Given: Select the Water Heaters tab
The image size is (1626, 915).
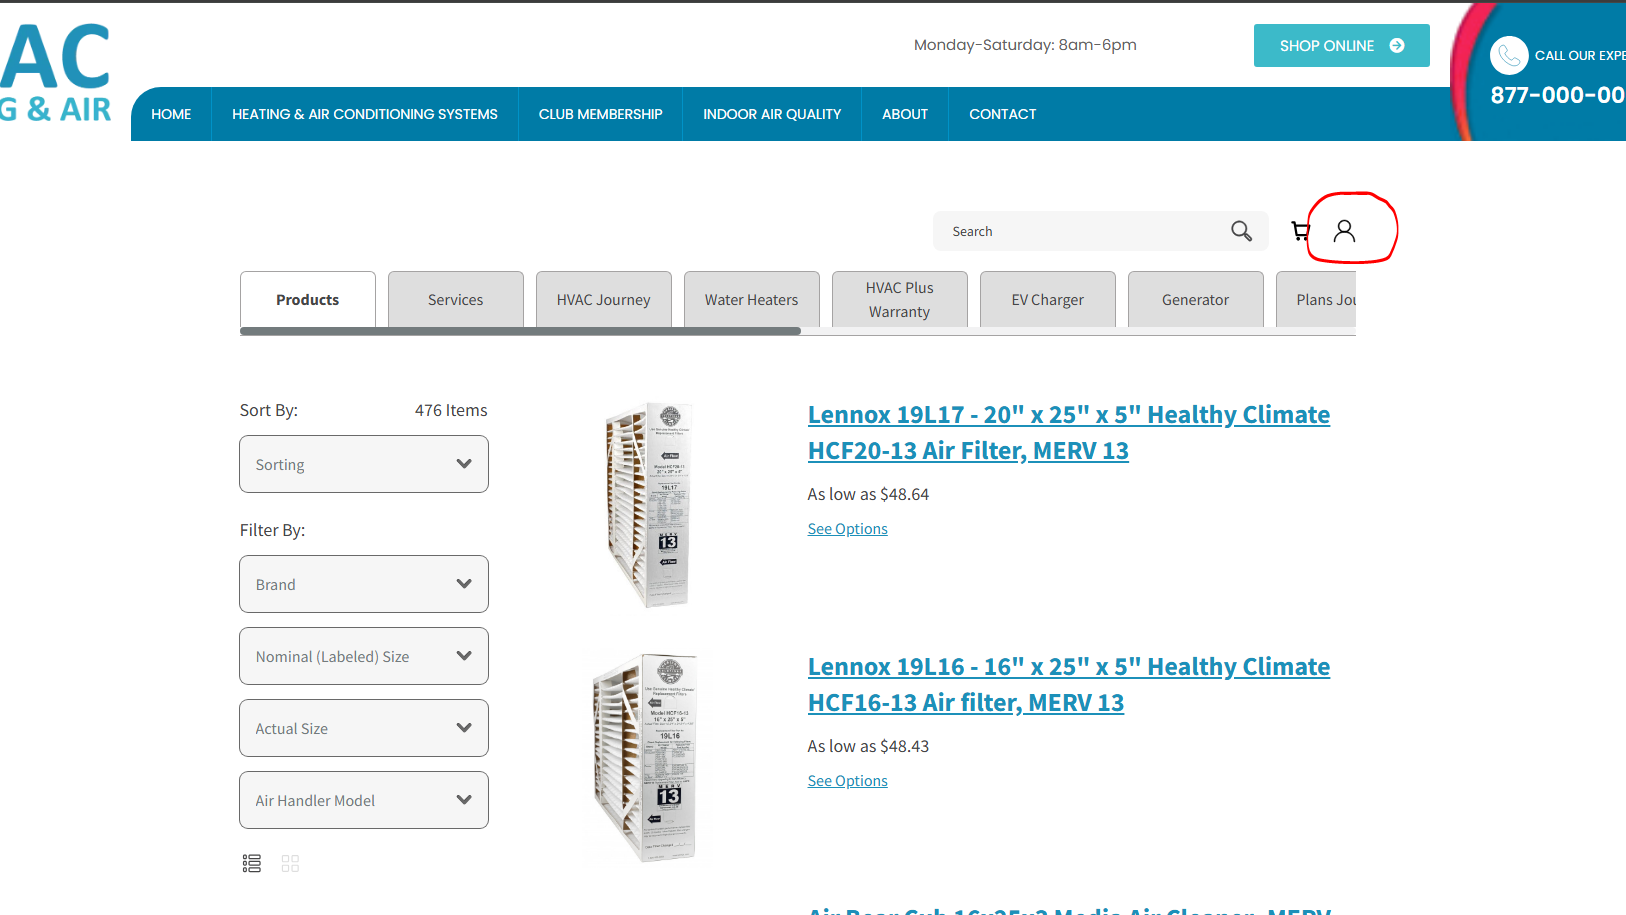Looking at the screenshot, I should (x=752, y=299).
